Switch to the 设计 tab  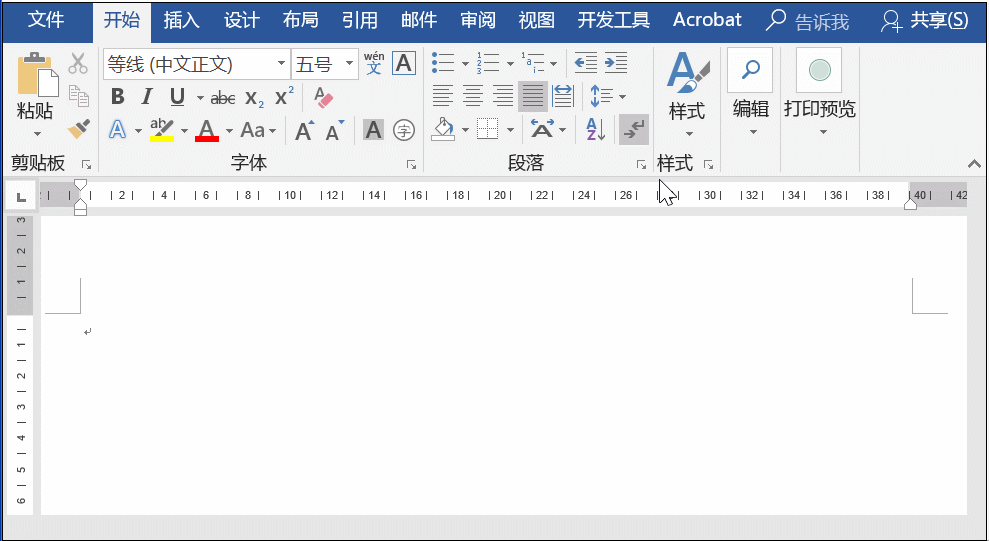[x=242, y=20]
